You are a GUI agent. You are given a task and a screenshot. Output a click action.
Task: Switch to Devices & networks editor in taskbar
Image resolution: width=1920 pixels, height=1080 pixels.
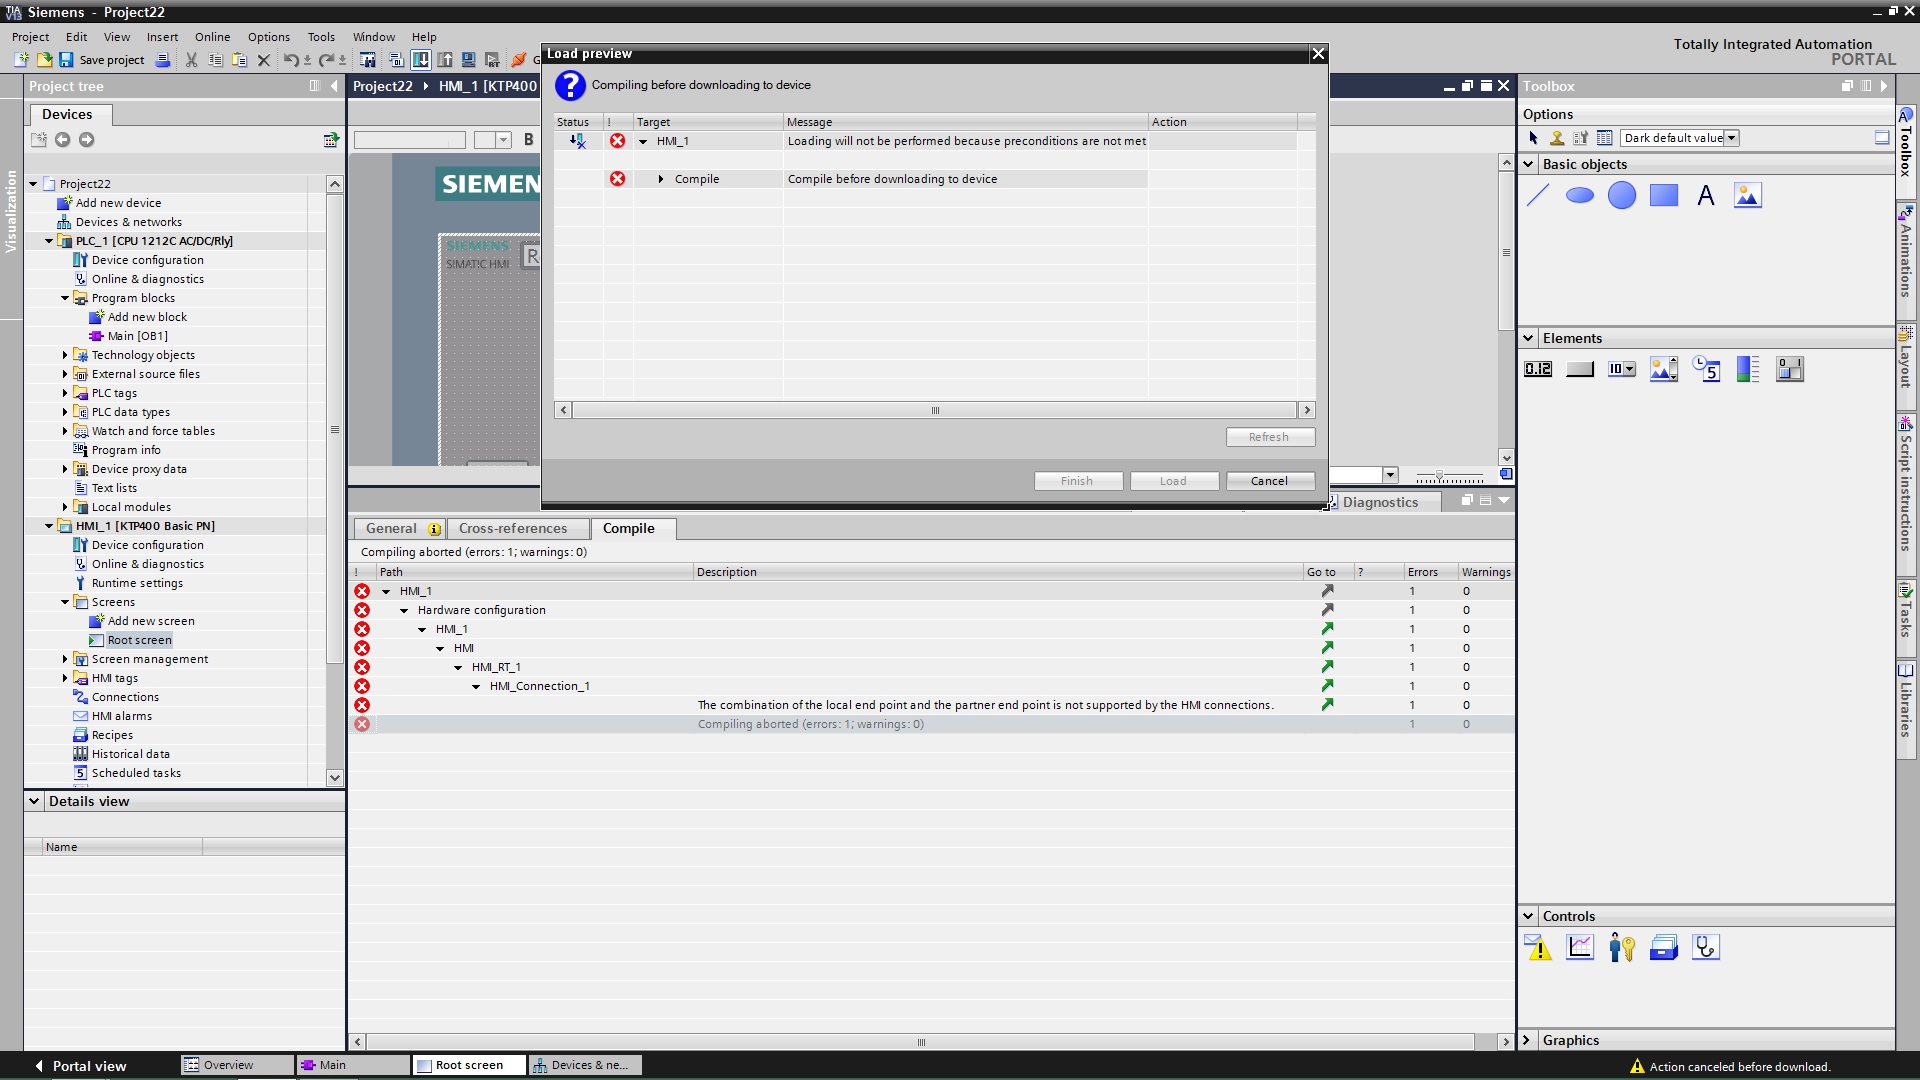click(585, 1065)
